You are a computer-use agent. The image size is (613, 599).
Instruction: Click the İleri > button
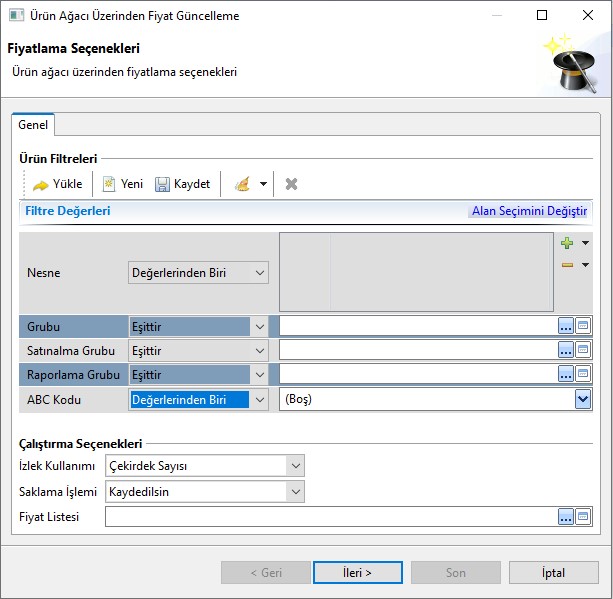pyautogui.click(x=357, y=573)
